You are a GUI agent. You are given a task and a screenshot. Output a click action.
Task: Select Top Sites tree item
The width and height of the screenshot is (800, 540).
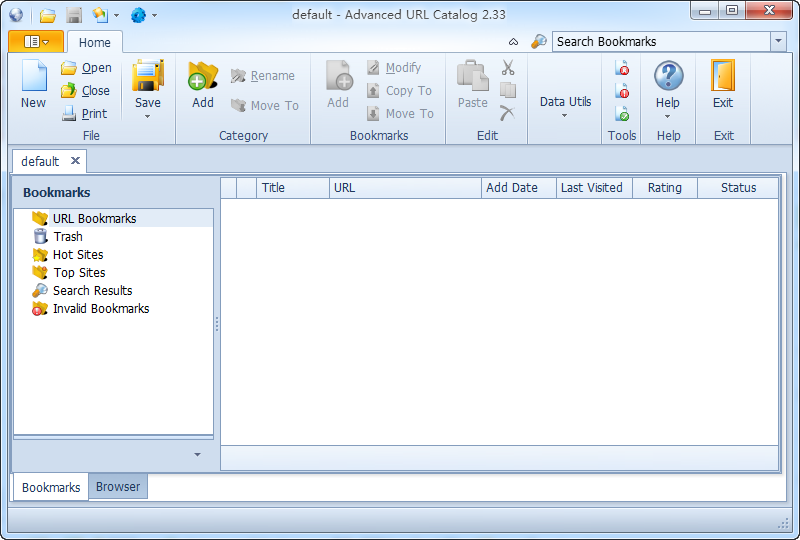[79, 273]
